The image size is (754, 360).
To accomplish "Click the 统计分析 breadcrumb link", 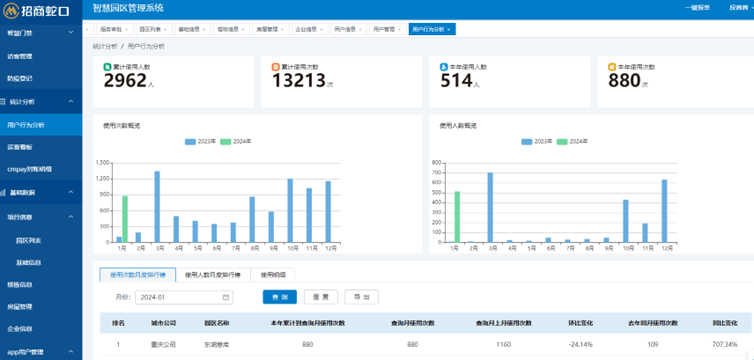I will pos(105,47).
